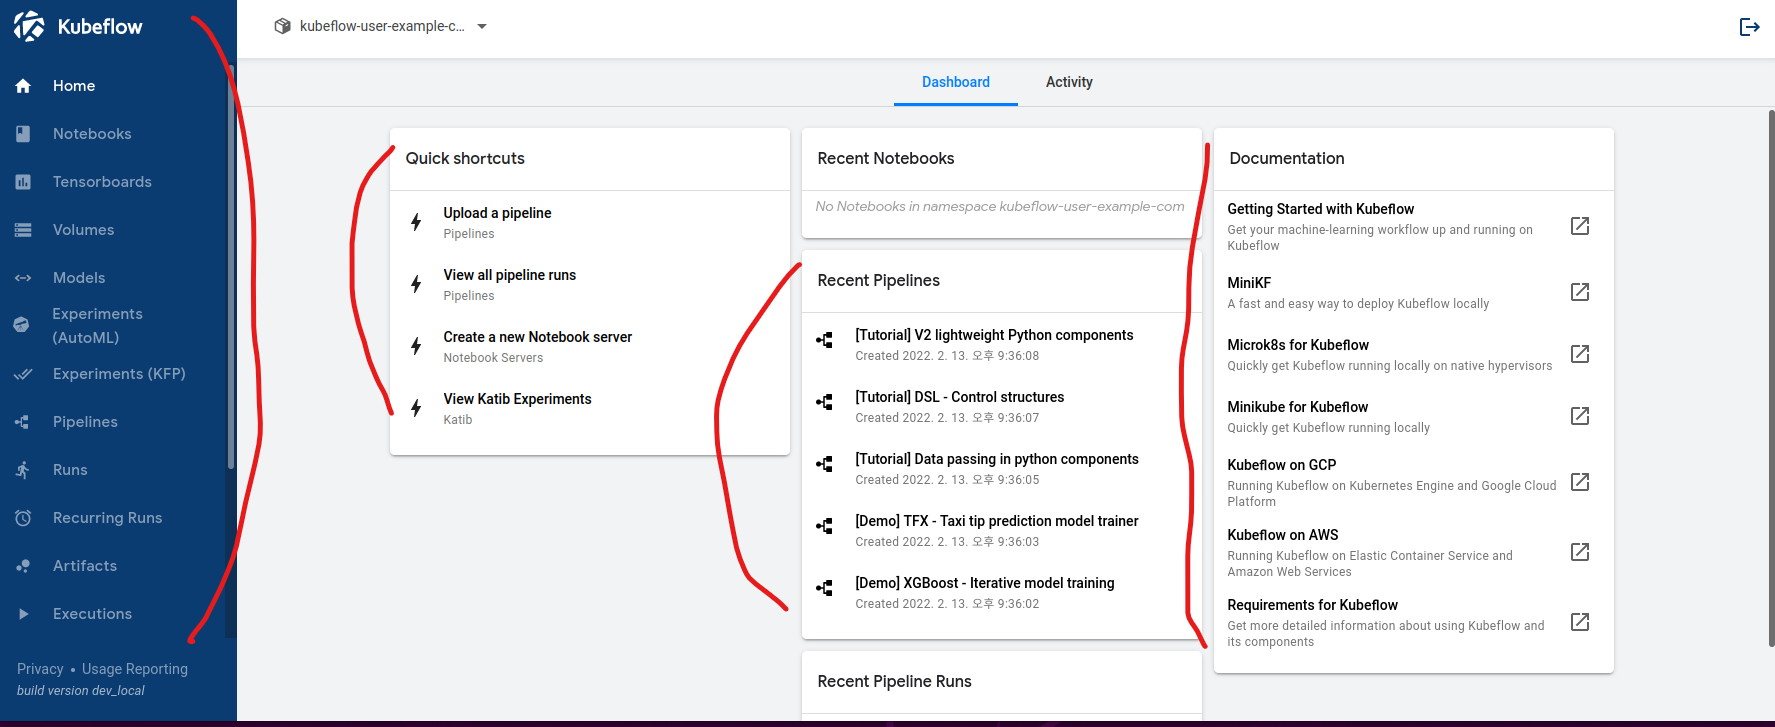Image resolution: width=1775 pixels, height=727 pixels.
Task: Open external link icon for Getting Started with Kubeflow
Action: tap(1580, 226)
